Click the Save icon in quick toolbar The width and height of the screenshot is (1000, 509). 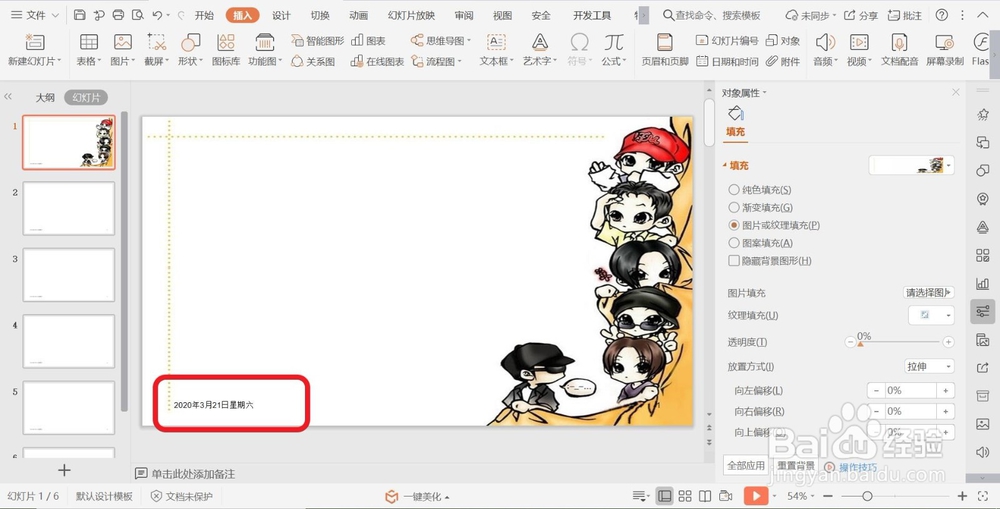tap(80, 15)
